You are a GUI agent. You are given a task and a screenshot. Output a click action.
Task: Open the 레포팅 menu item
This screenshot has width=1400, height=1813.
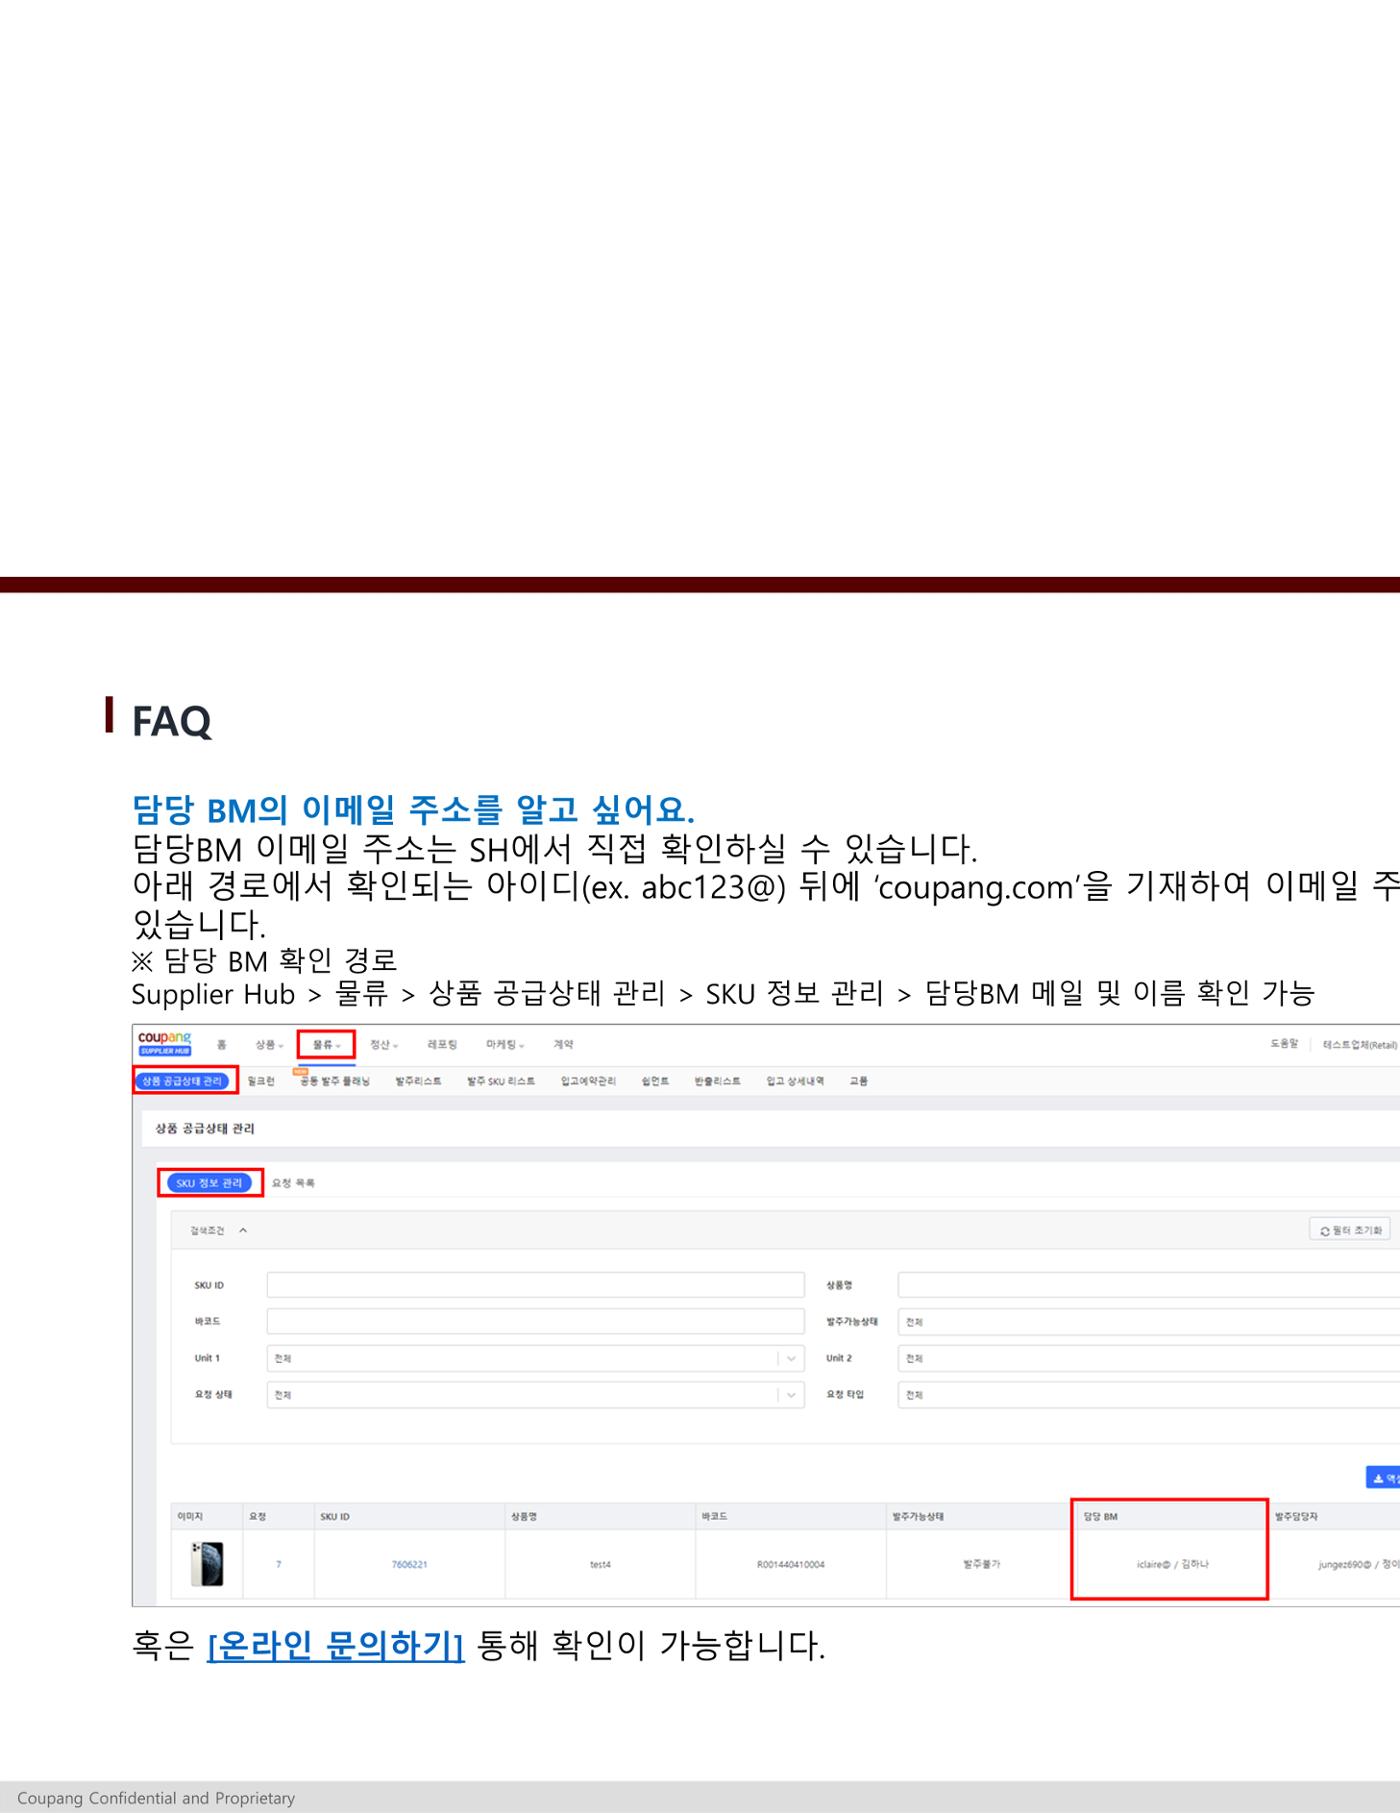click(x=442, y=1044)
